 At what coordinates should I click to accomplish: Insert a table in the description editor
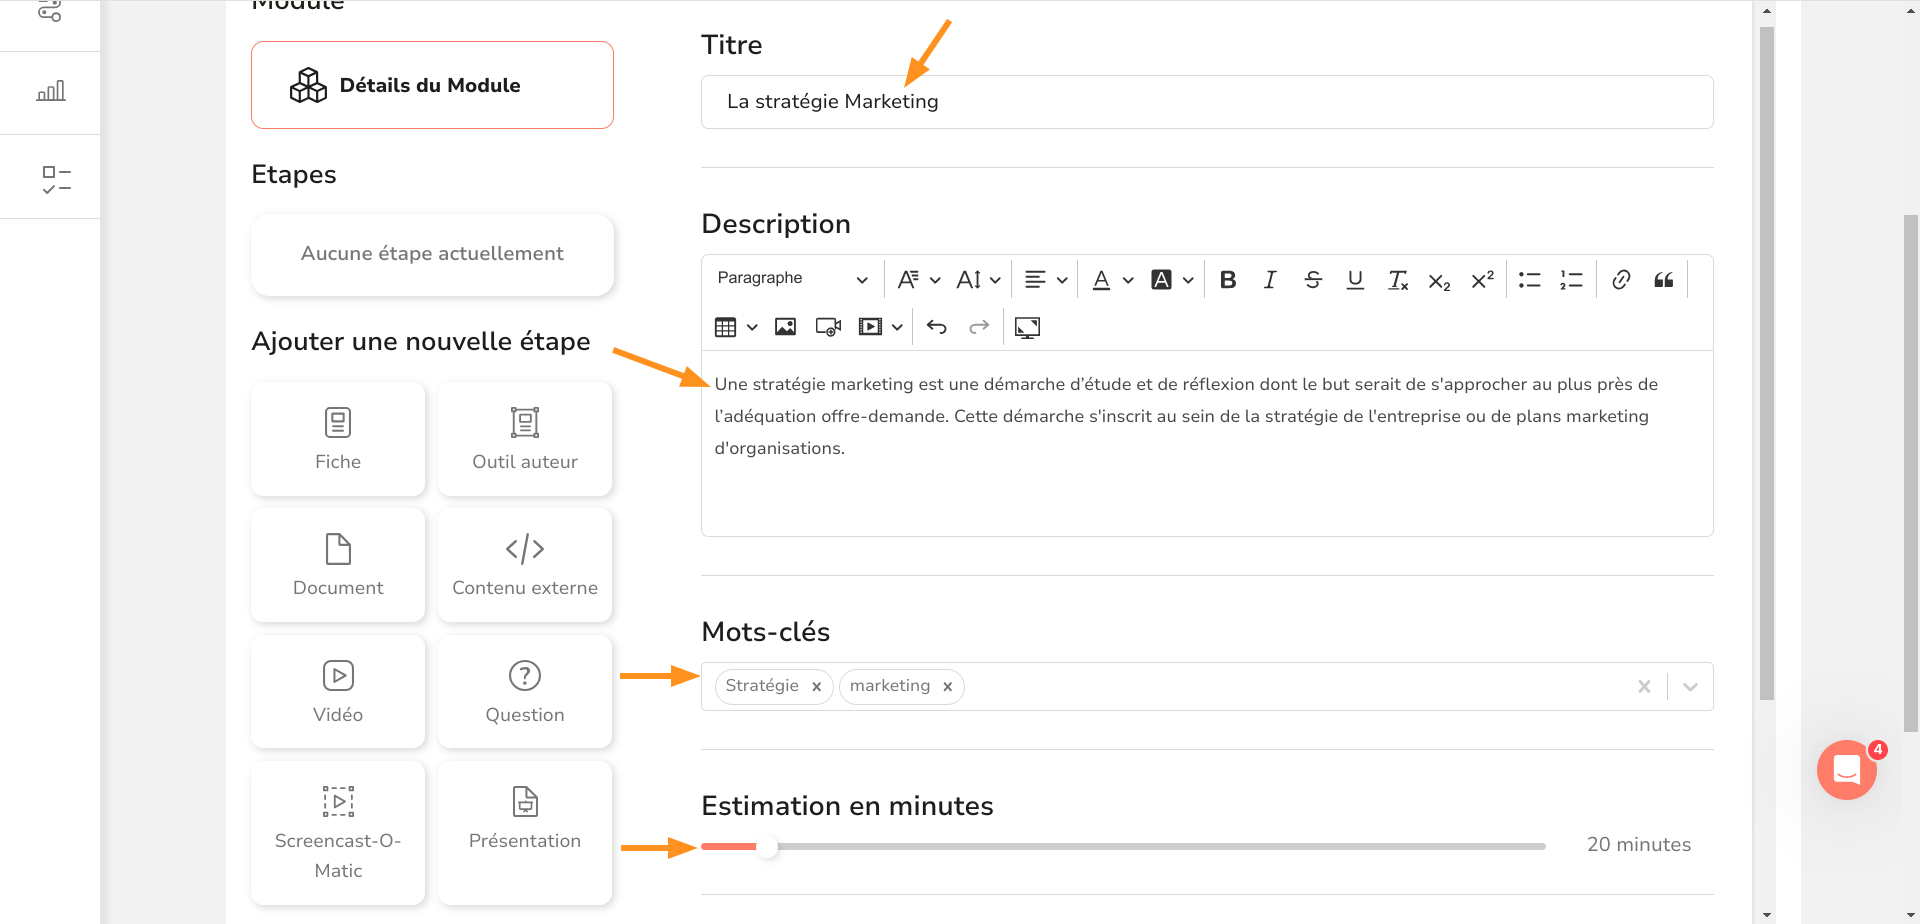(726, 326)
